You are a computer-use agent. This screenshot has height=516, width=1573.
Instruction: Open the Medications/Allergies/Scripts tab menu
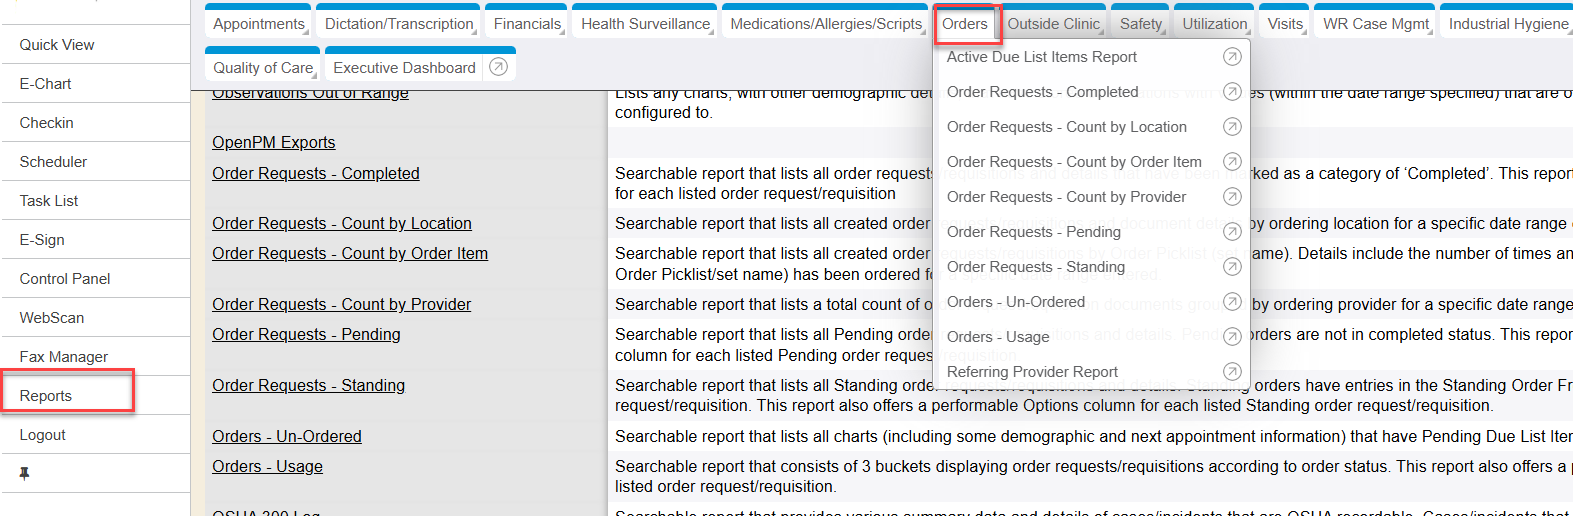(x=826, y=24)
